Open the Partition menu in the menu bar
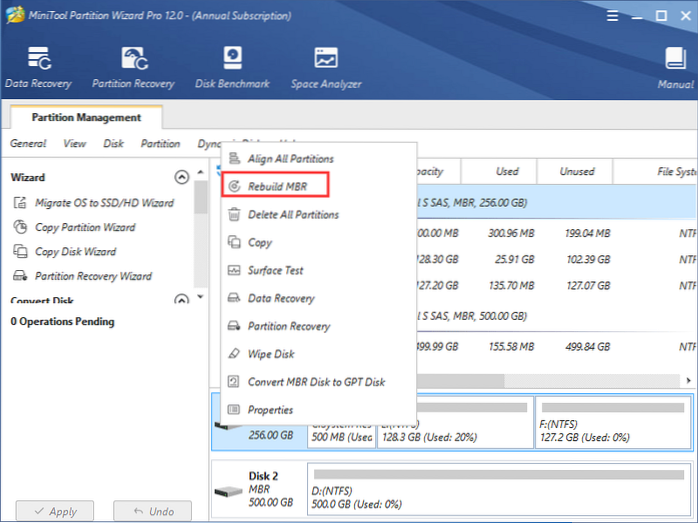This screenshot has height=523, width=698. click(160, 144)
